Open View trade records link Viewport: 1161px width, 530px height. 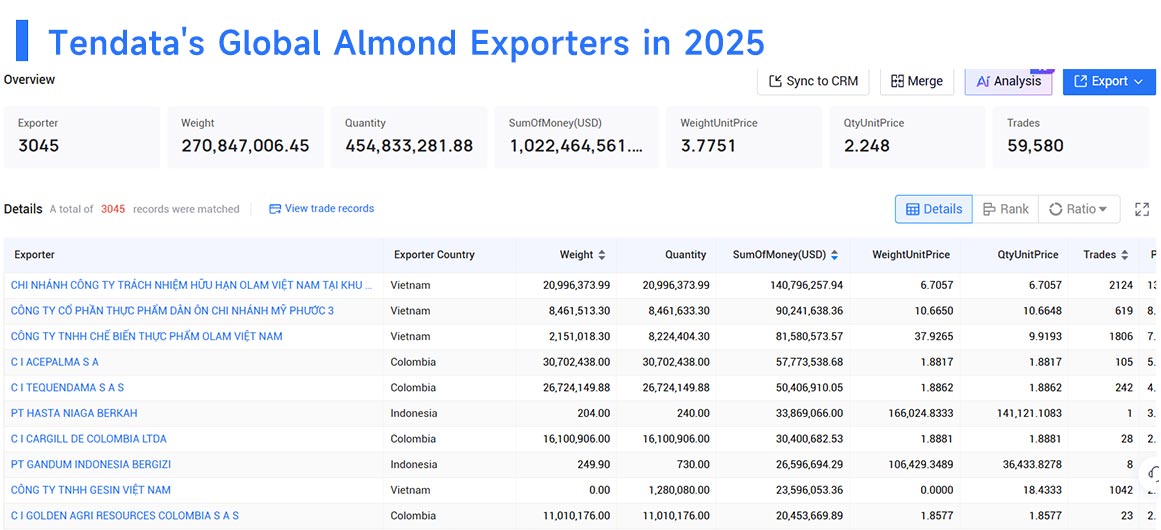(321, 209)
